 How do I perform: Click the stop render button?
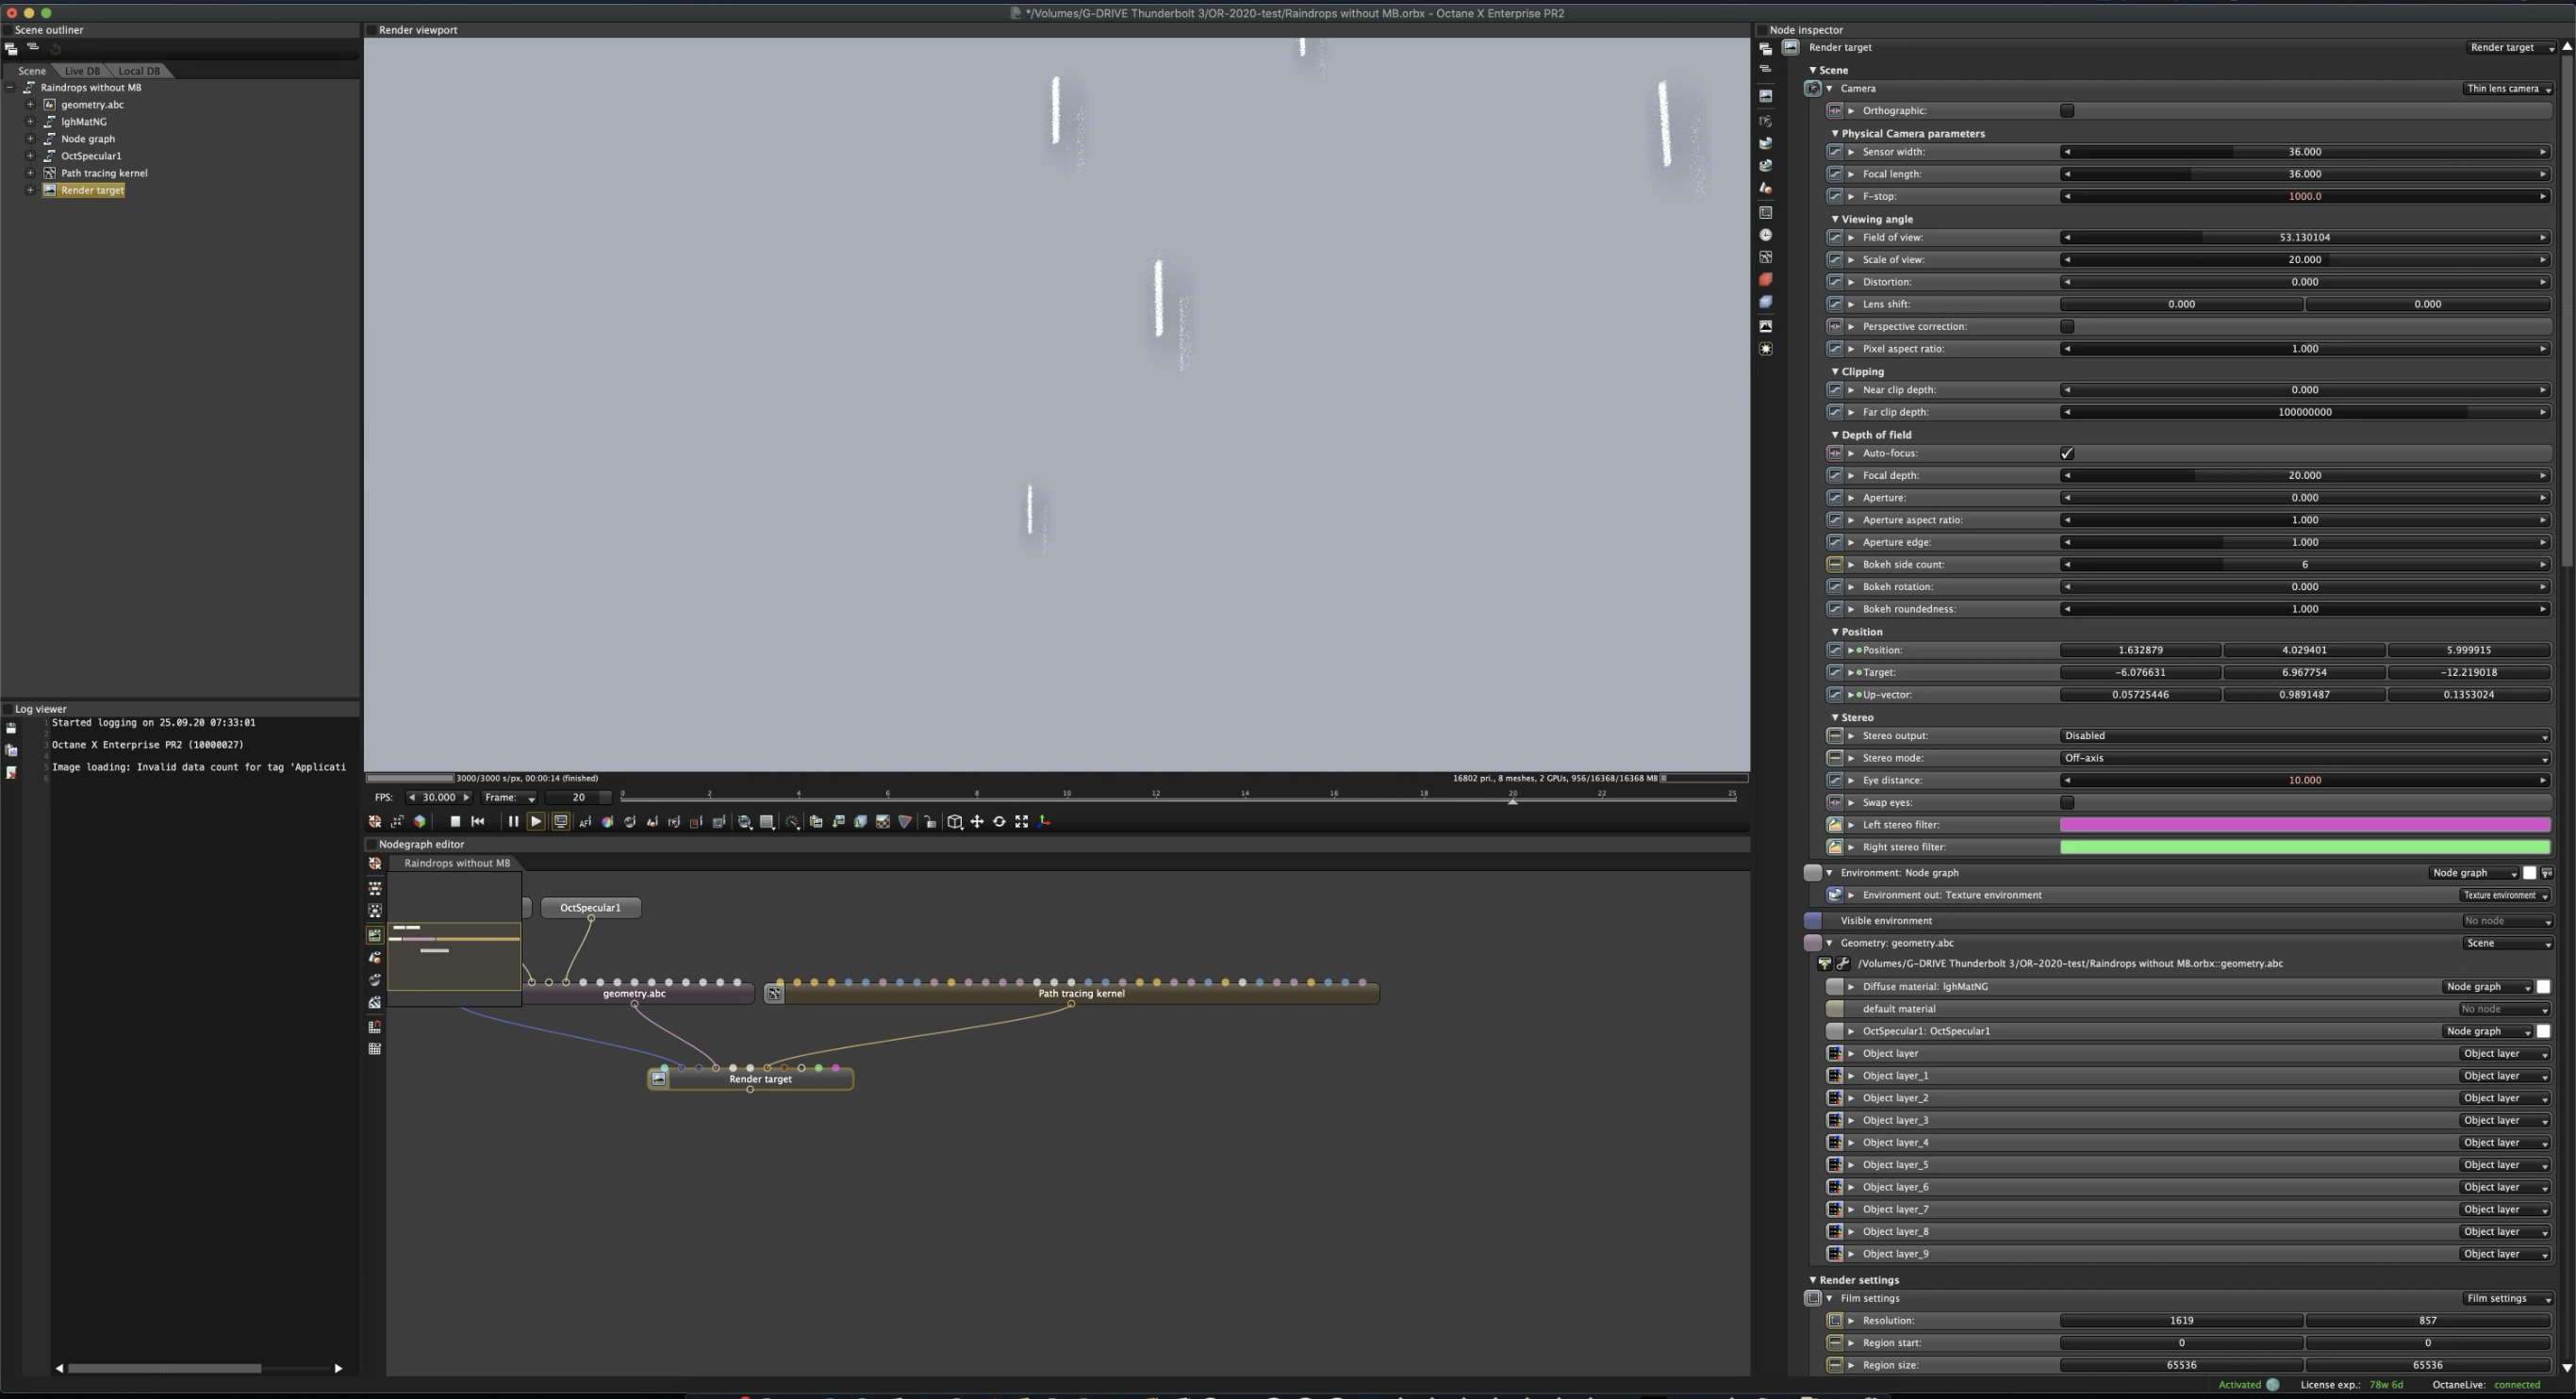coord(455,822)
